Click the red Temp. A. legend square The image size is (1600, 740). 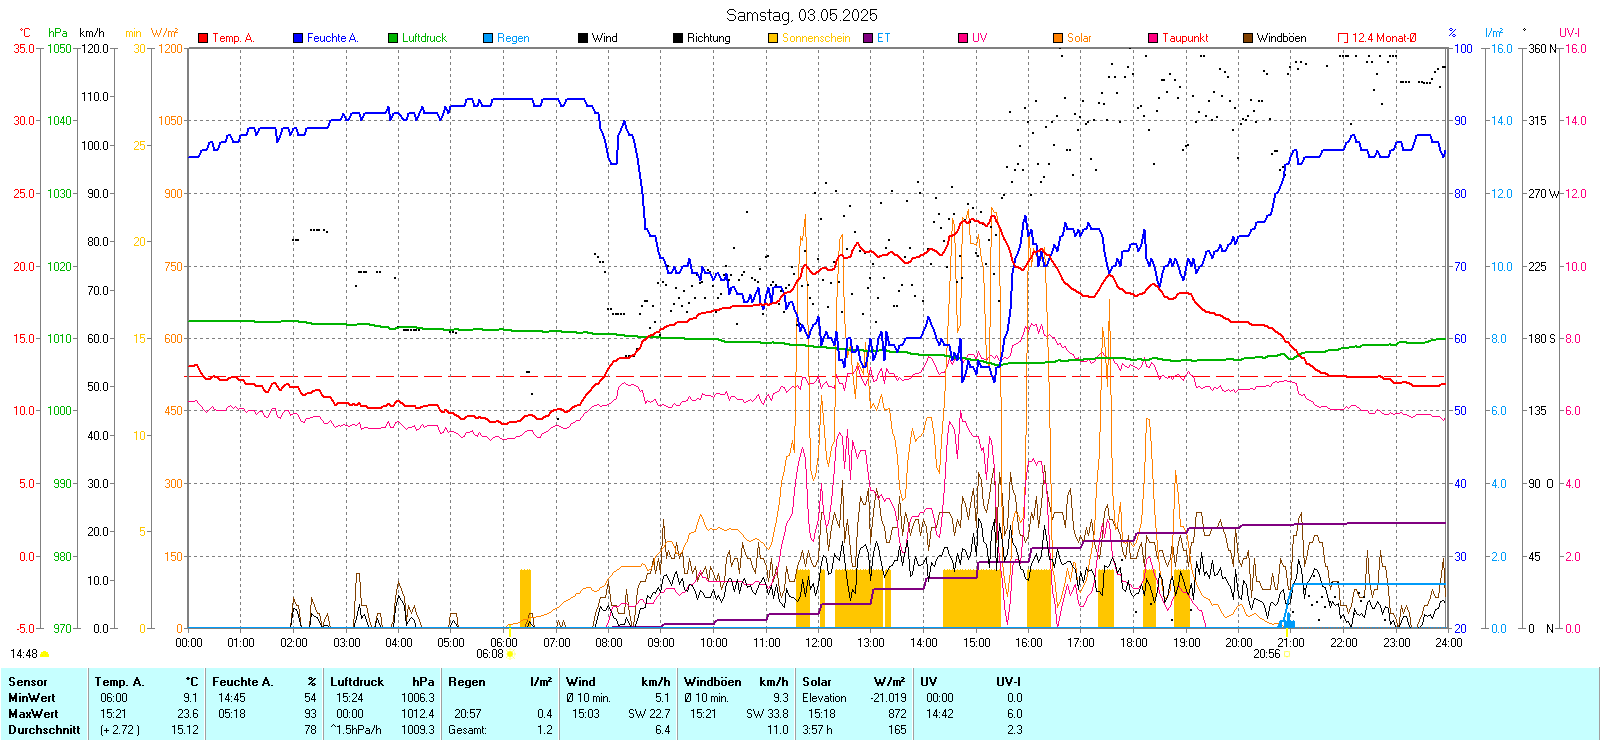coord(203,38)
